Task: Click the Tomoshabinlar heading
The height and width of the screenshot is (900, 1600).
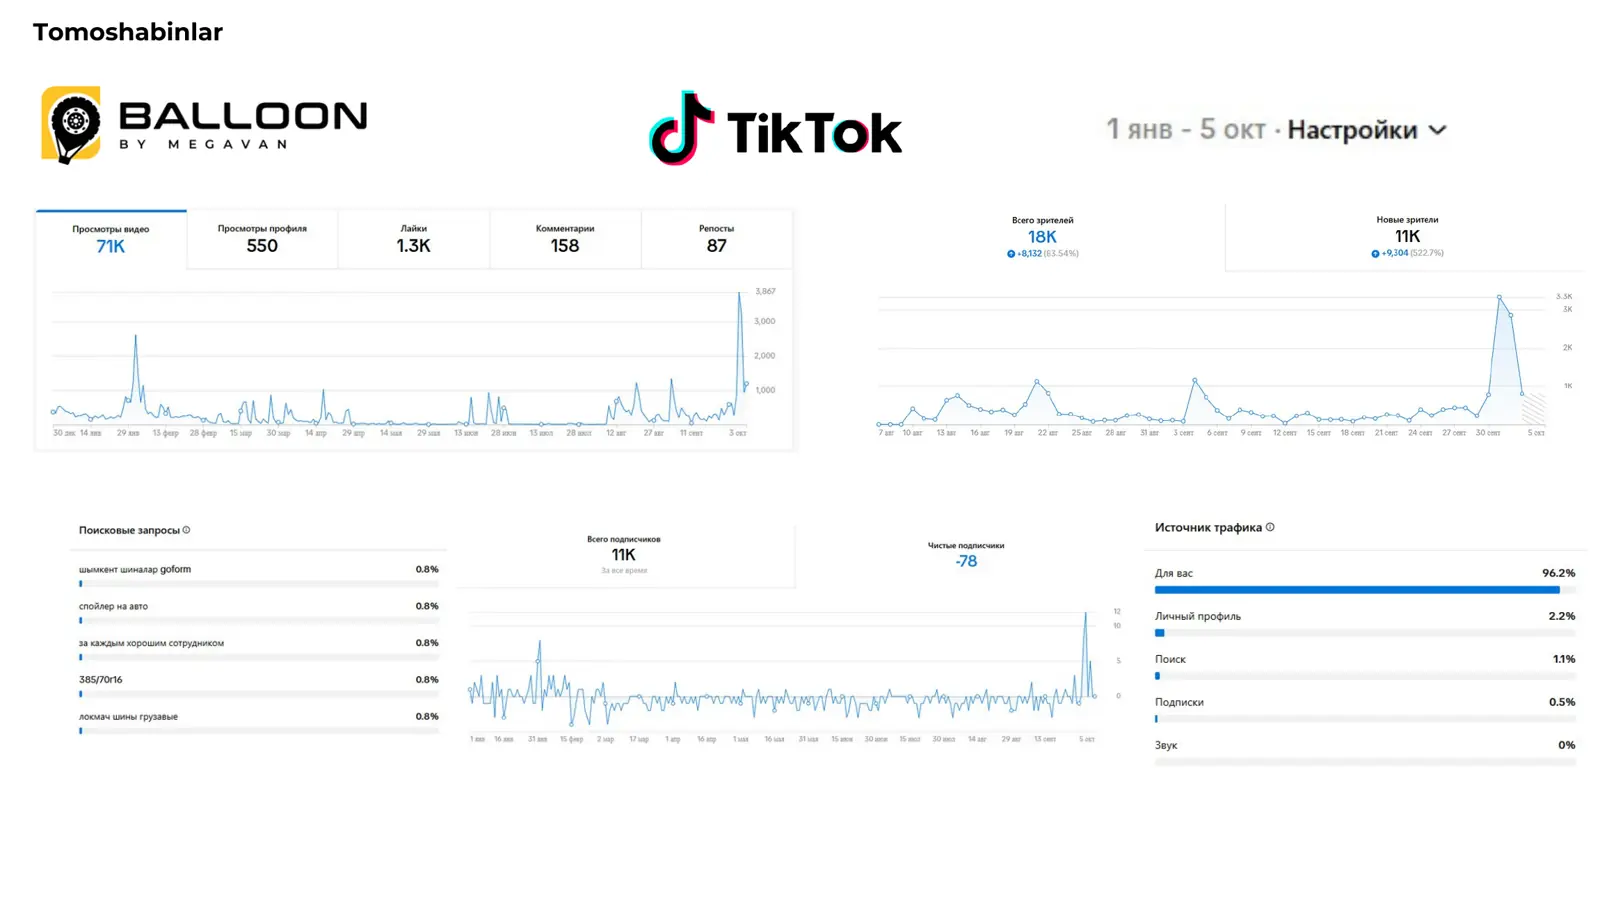Action: click(x=128, y=32)
